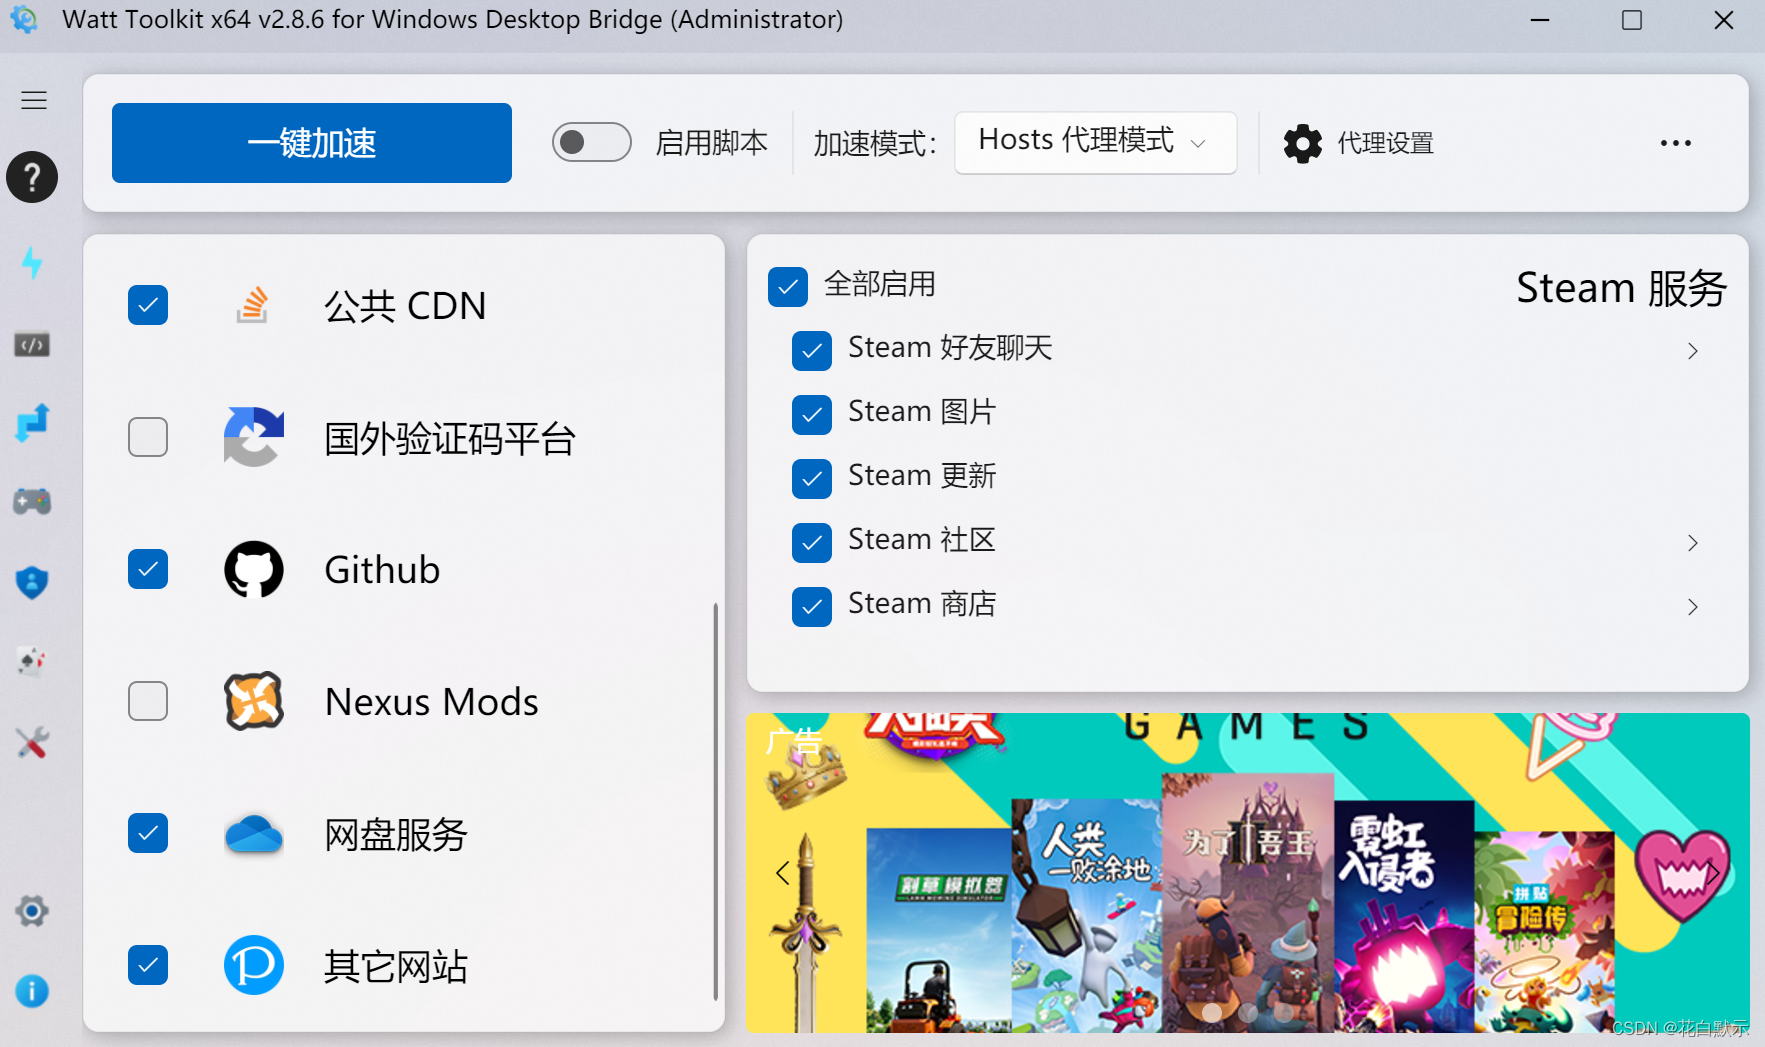
Task: Open the blue arrows account-switch sidebar icon
Action: pos(32,423)
